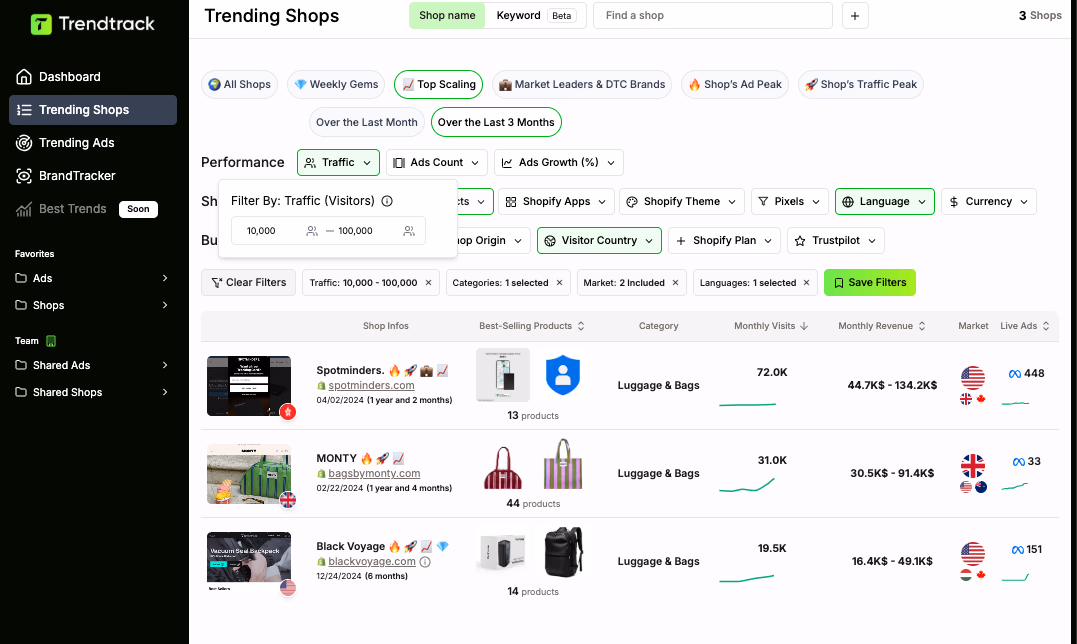This screenshot has height=644, width=1077.
Task: Click the Meta icon for Spotminders' 448 ads
Action: pos(1014,373)
